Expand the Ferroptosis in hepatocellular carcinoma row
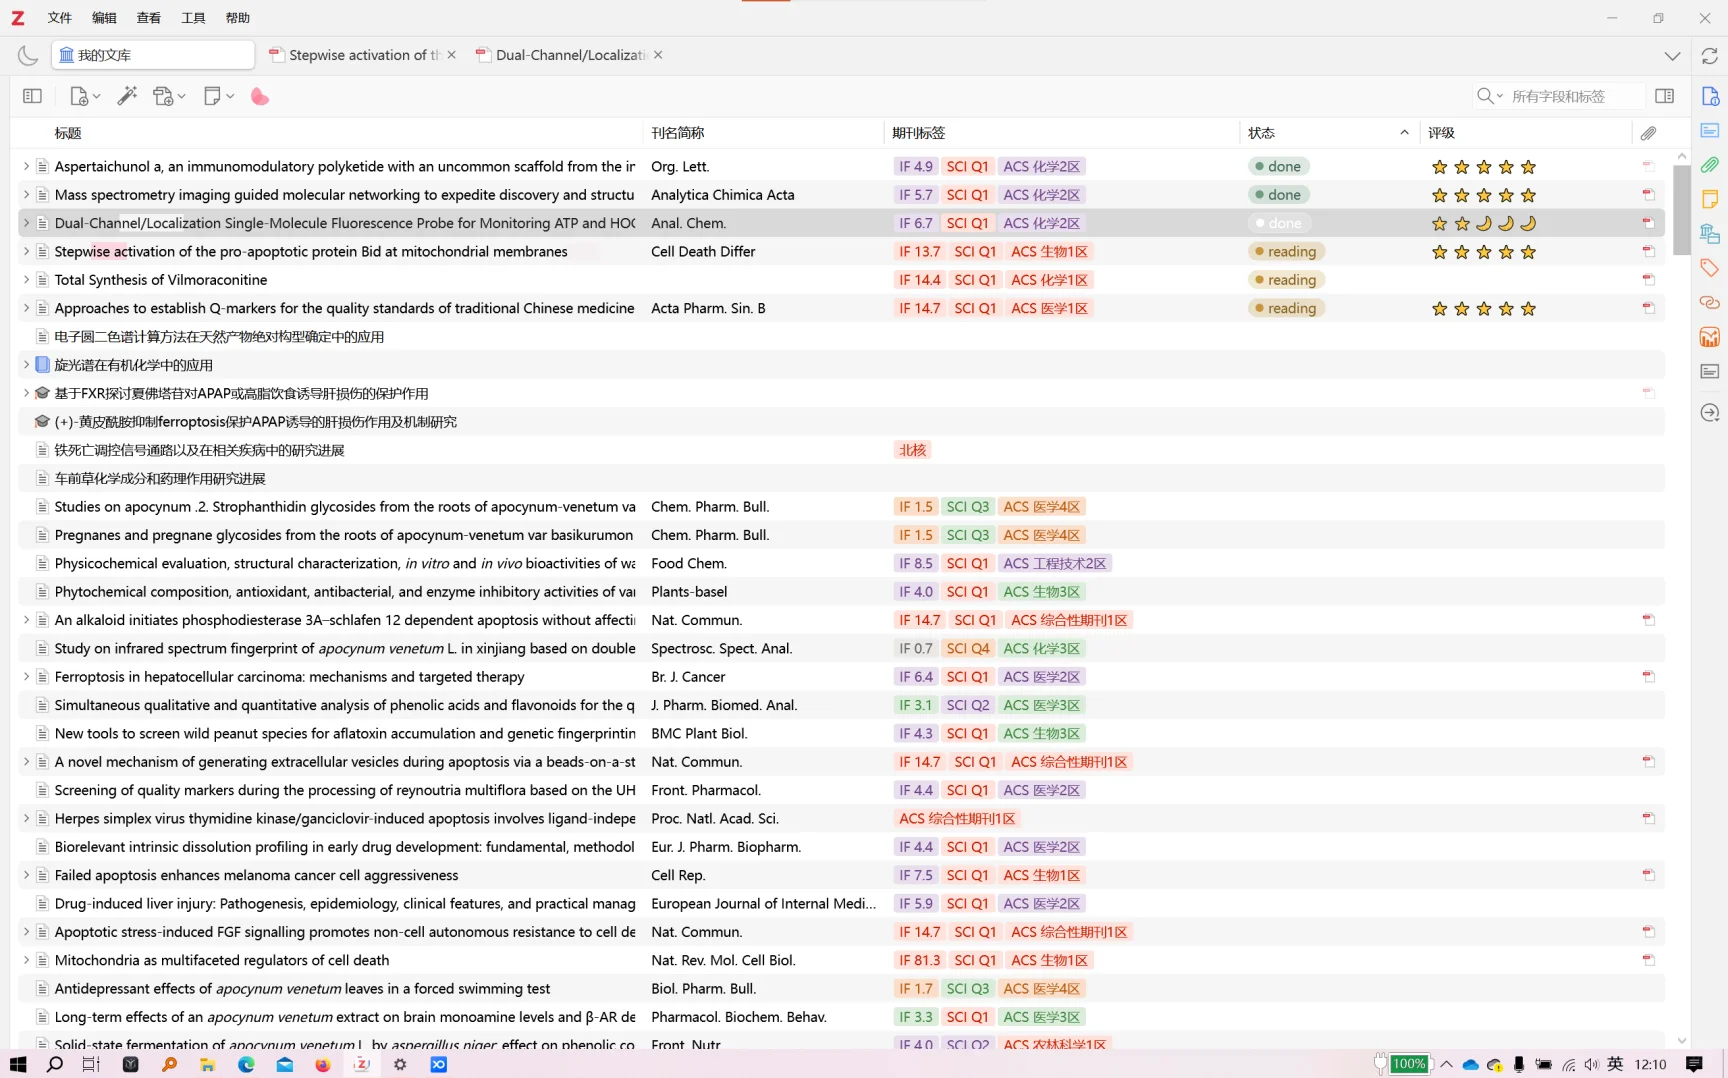This screenshot has height=1078, width=1728. click(x=26, y=677)
